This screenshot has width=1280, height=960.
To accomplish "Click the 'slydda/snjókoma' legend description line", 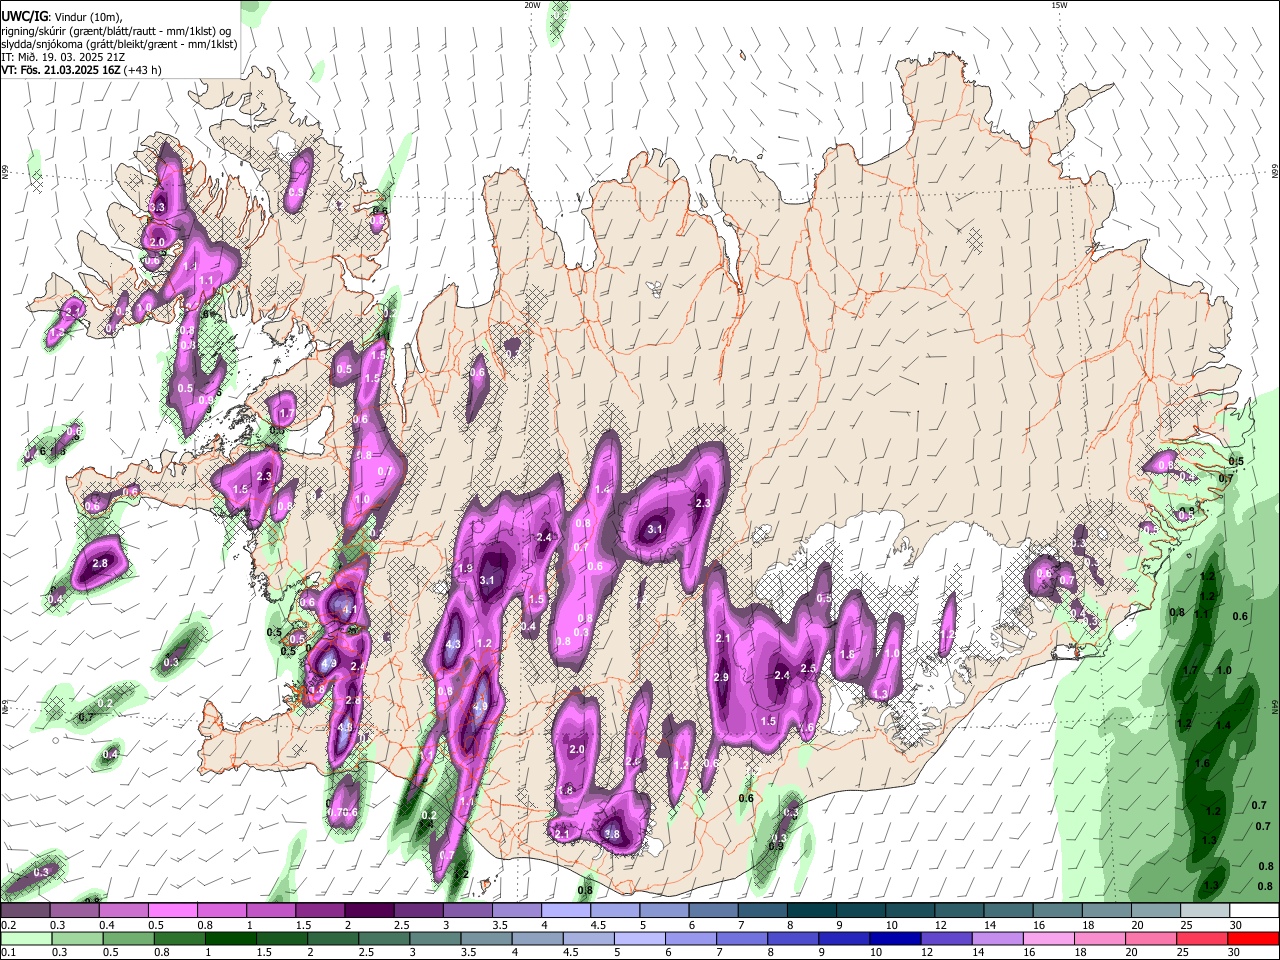I will (119, 44).
